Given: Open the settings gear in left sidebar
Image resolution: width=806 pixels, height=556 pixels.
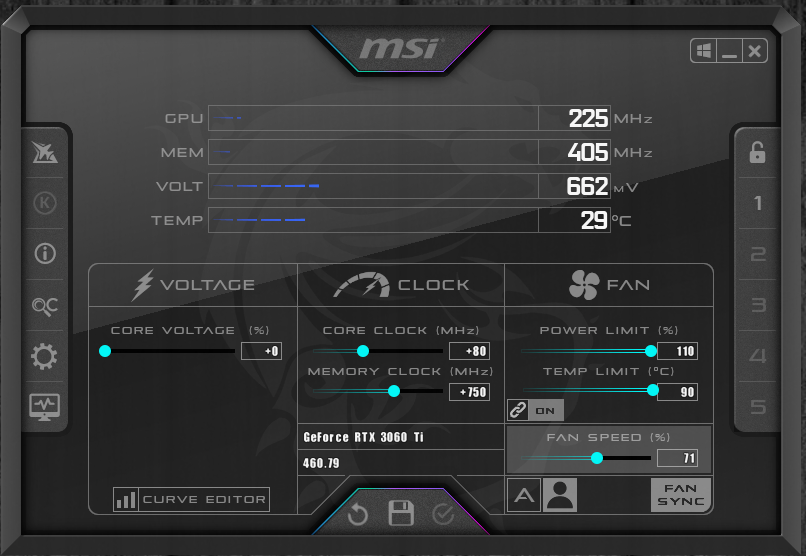Looking at the screenshot, I should (45, 356).
